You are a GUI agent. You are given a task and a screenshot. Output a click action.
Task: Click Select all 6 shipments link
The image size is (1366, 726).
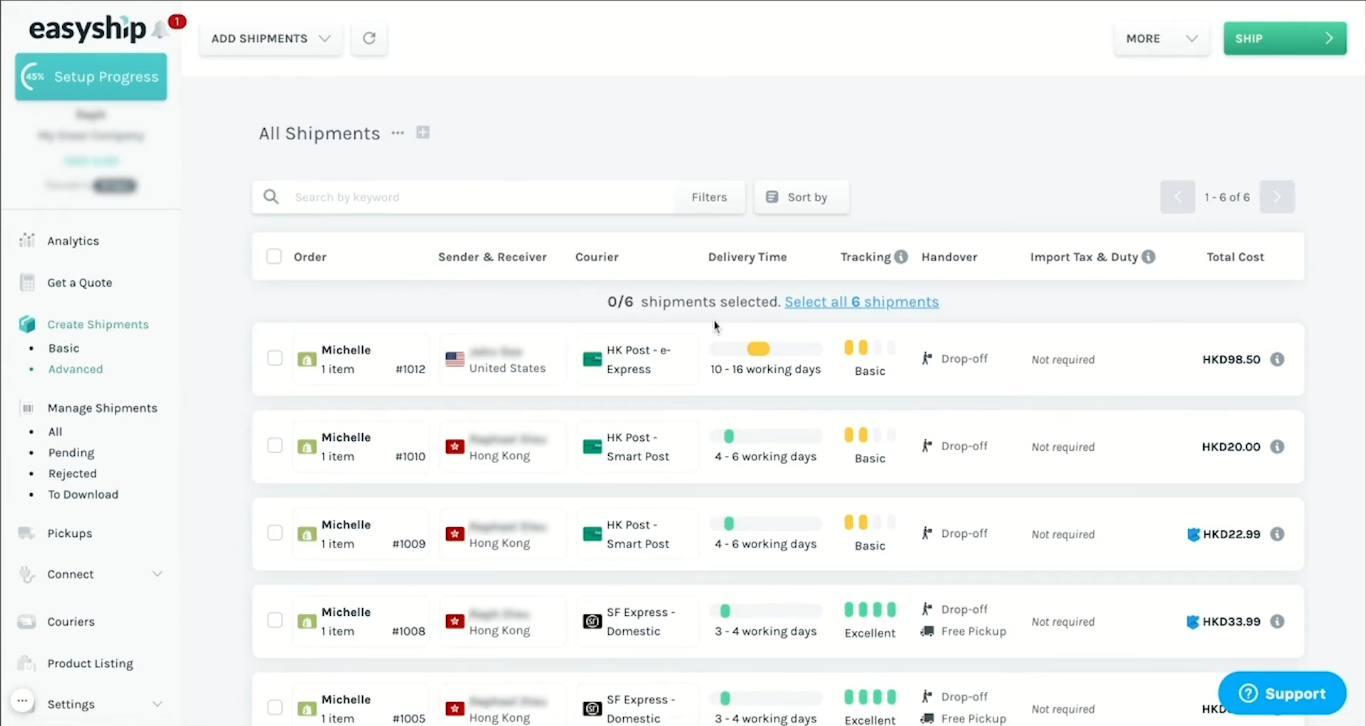tap(861, 302)
